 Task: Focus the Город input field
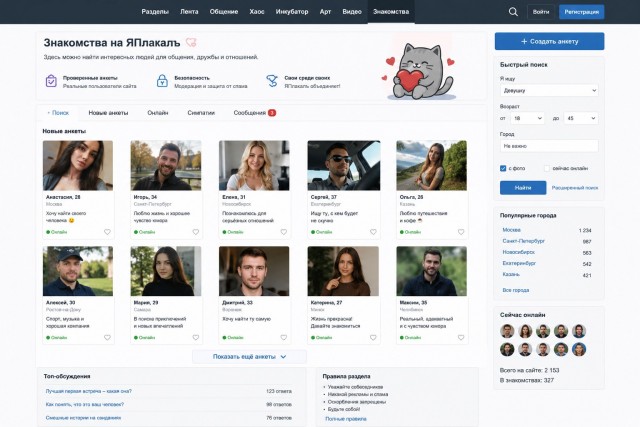coord(549,146)
